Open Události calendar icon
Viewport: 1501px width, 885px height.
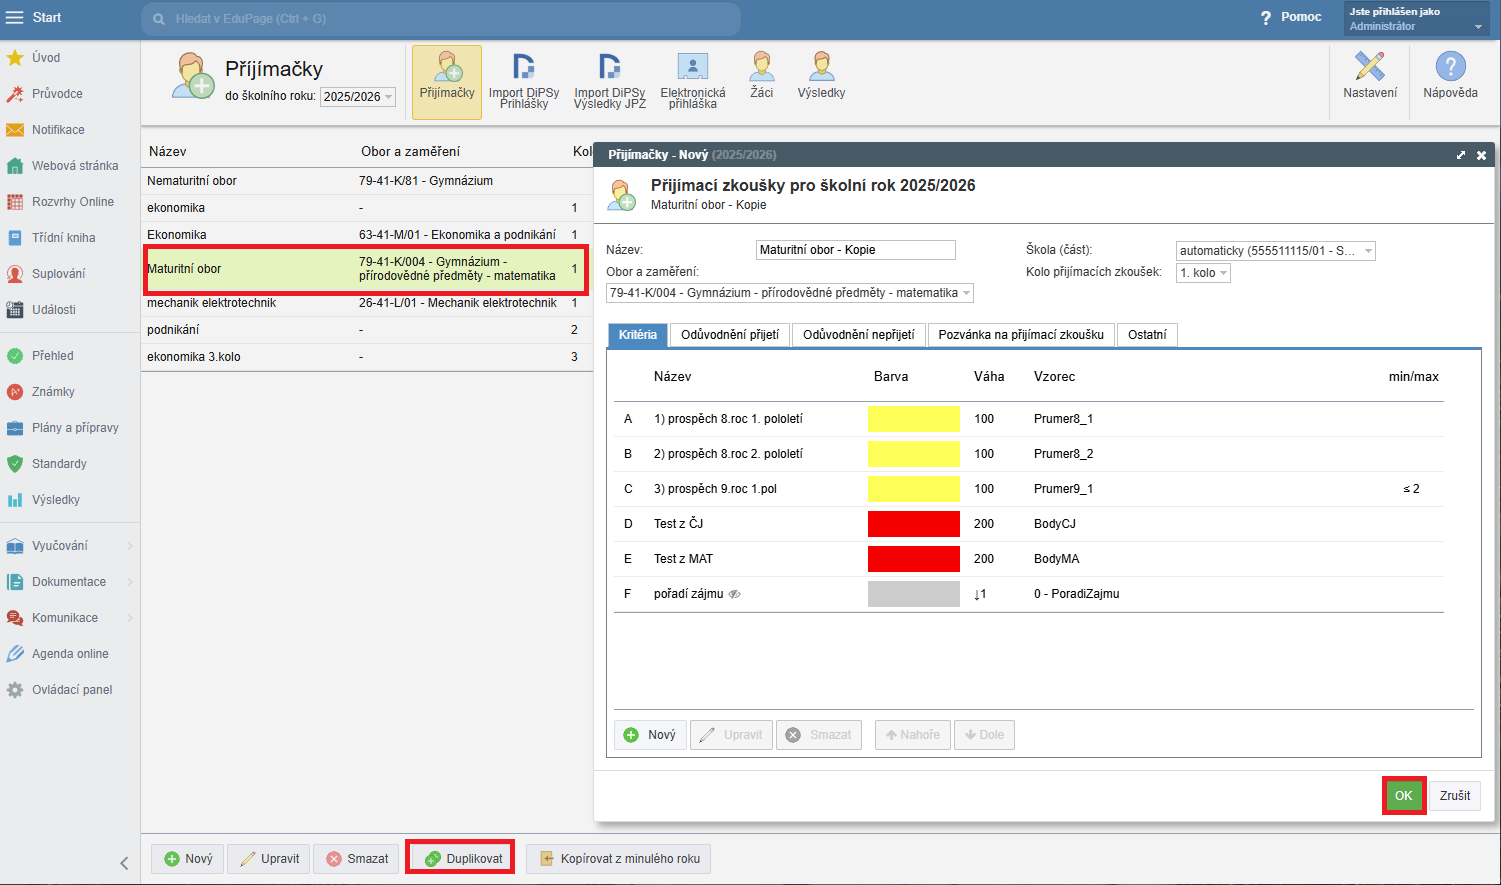(x=15, y=310)
